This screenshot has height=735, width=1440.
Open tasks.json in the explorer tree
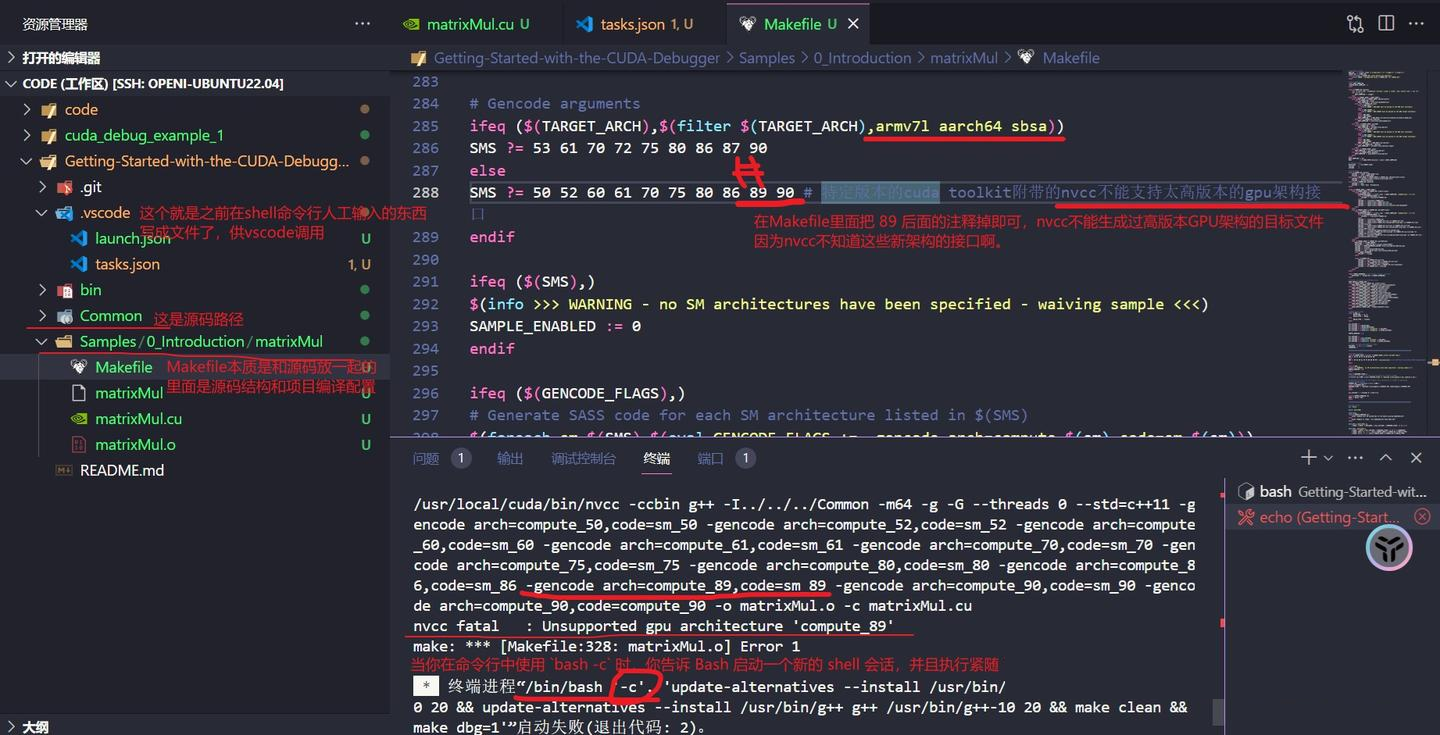(x=127, y=264)
